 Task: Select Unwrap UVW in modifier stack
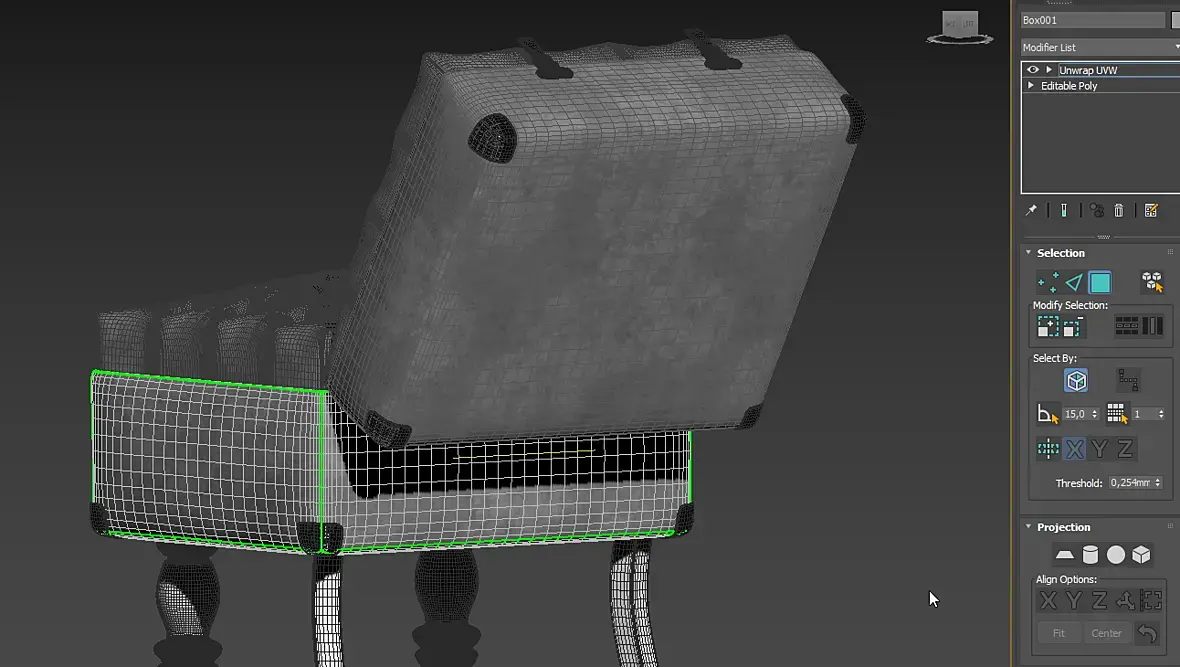1088,70
